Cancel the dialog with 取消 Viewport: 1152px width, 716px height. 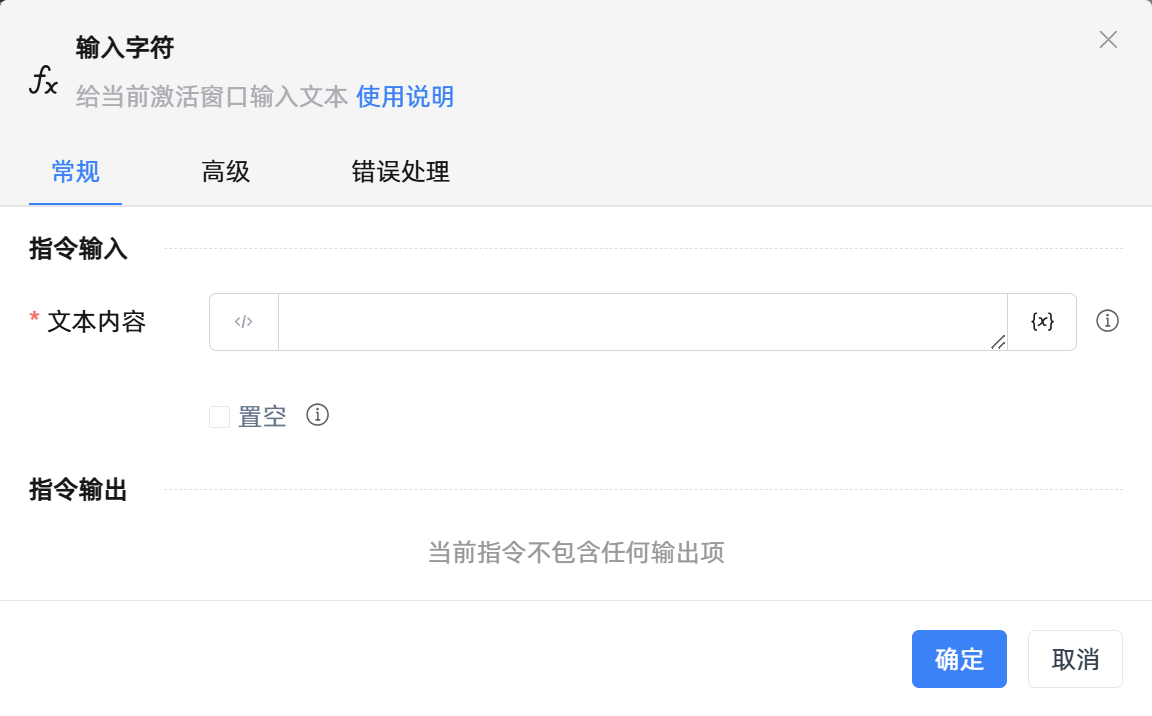tap(1075, 658)
